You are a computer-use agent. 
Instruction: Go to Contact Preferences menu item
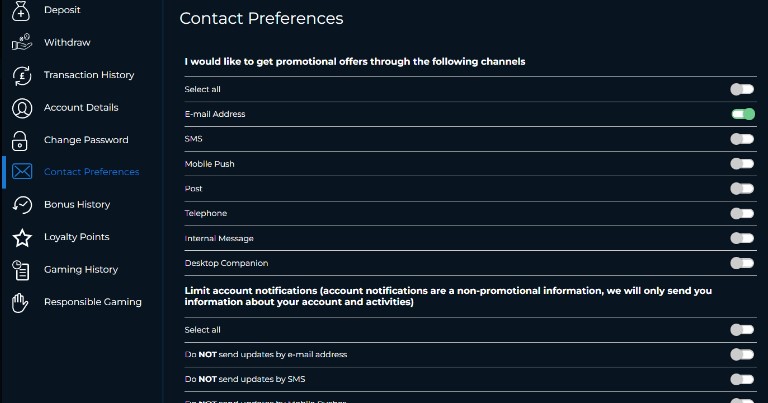[92, 172]
